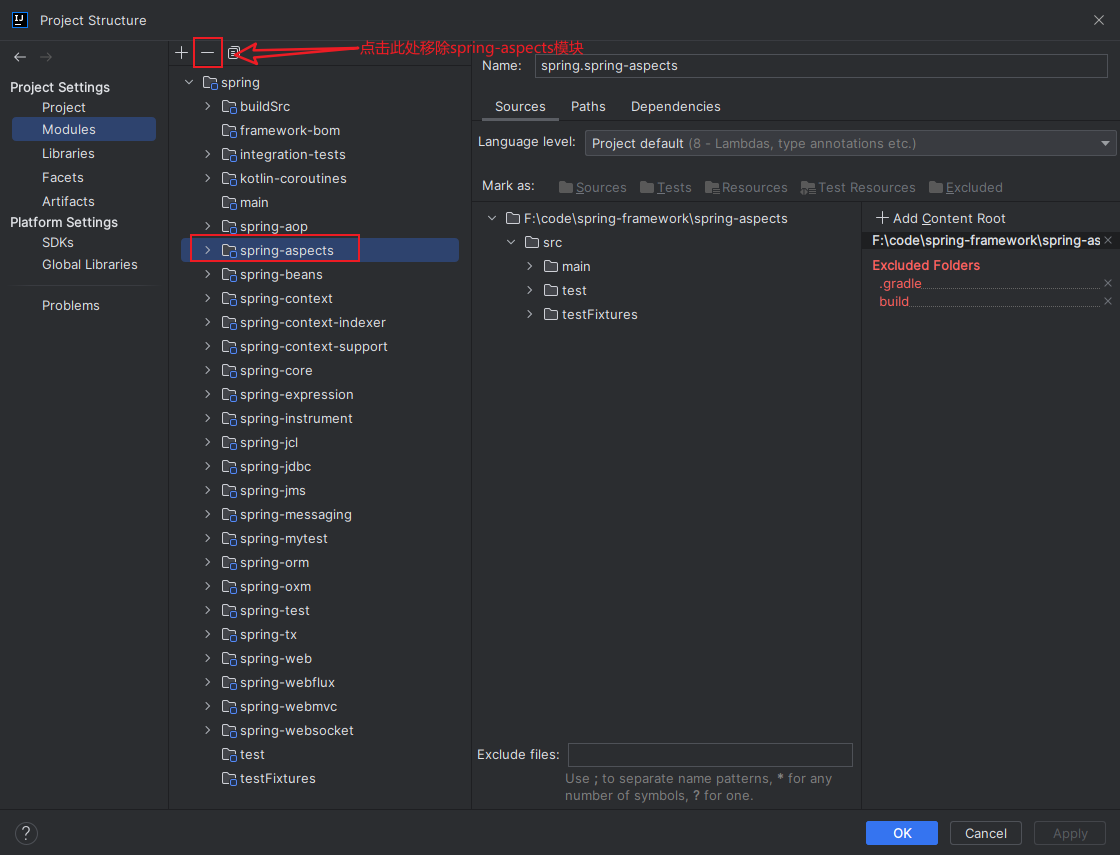Collapse the src folder node
The height and width of the screenshot is (855, 1120).
511,242
